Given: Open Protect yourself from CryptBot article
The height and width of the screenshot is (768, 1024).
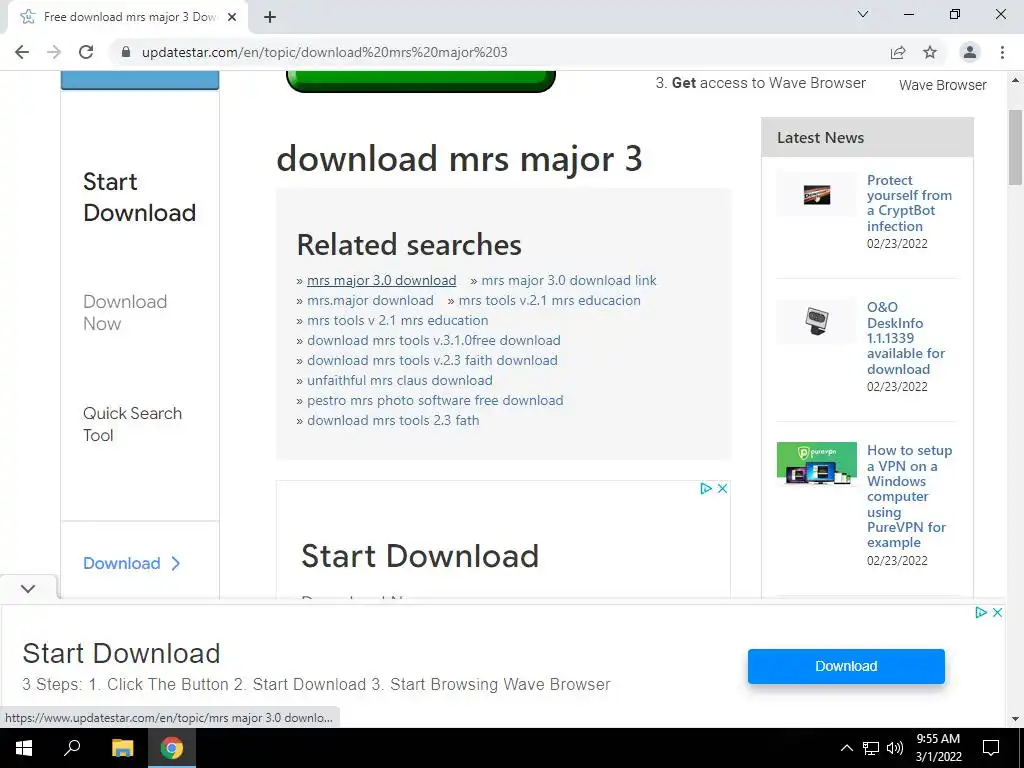Looking at the screenshot, I should pyautogui.click(x=909, y=203).
